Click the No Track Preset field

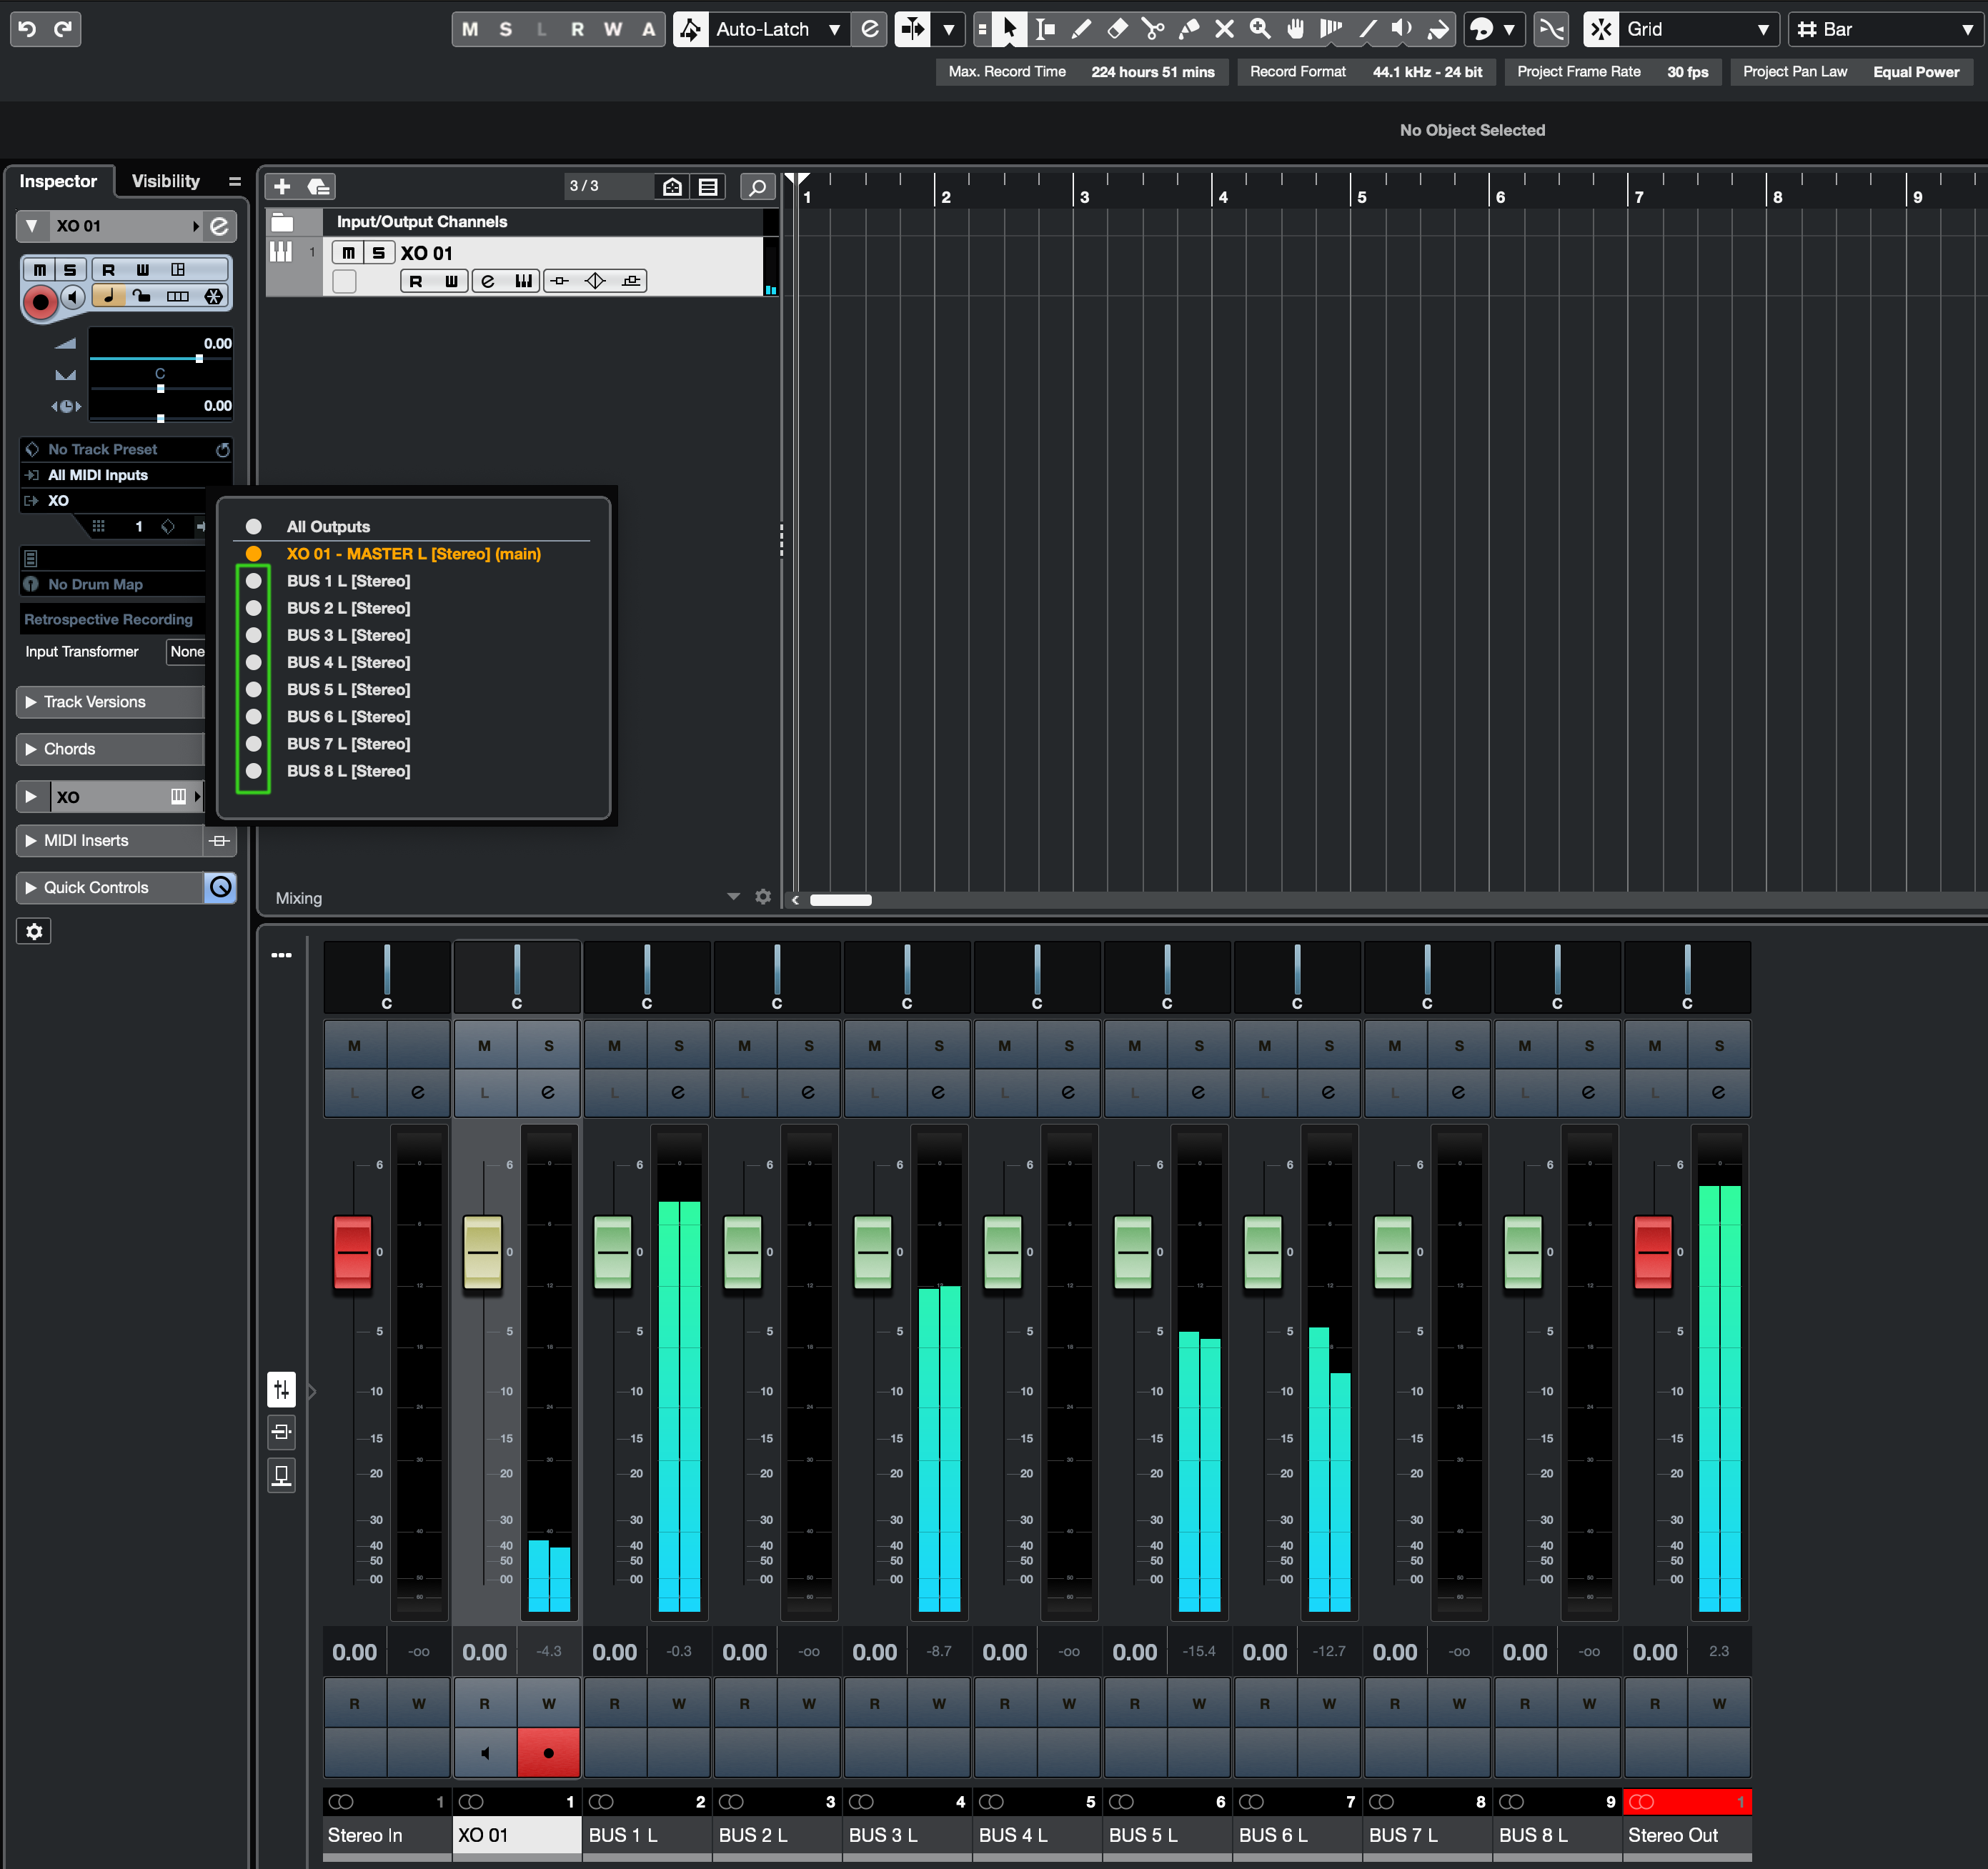click(126, 449)
